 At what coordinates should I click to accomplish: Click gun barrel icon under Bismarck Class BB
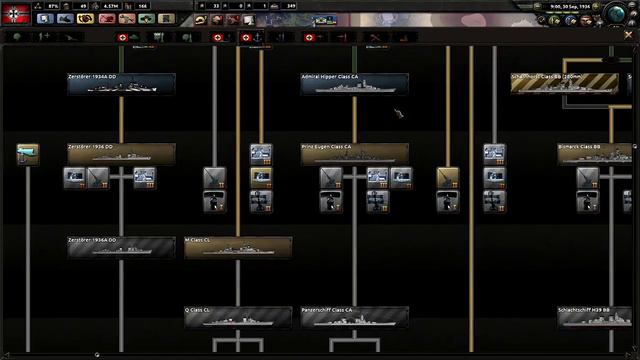(x=587, y=178)
